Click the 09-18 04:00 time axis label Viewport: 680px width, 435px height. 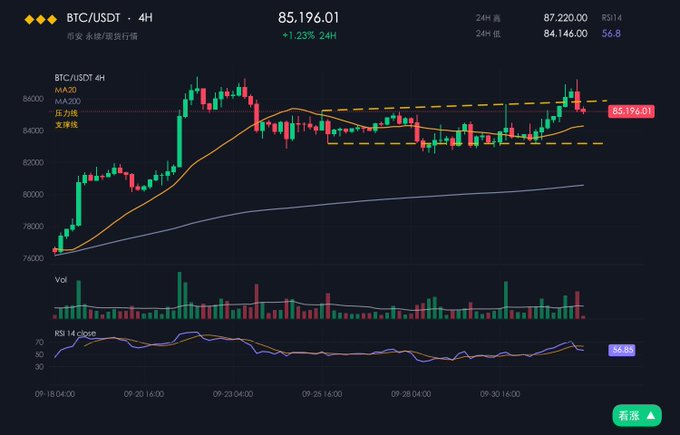pyautogui.click(x=55, y=394)
